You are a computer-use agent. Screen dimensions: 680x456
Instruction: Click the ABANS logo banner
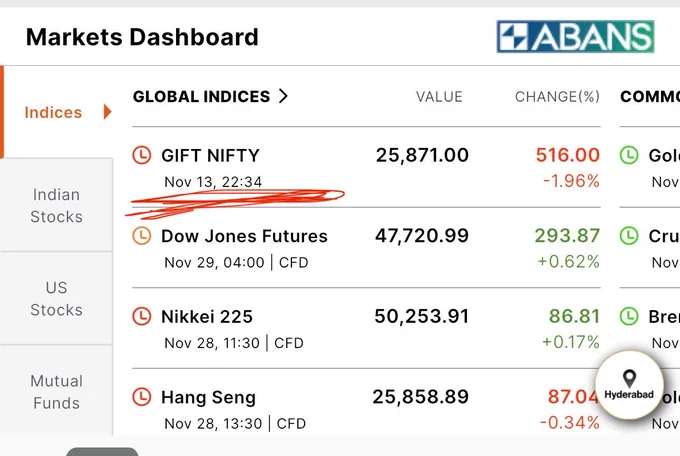[575, 36]
